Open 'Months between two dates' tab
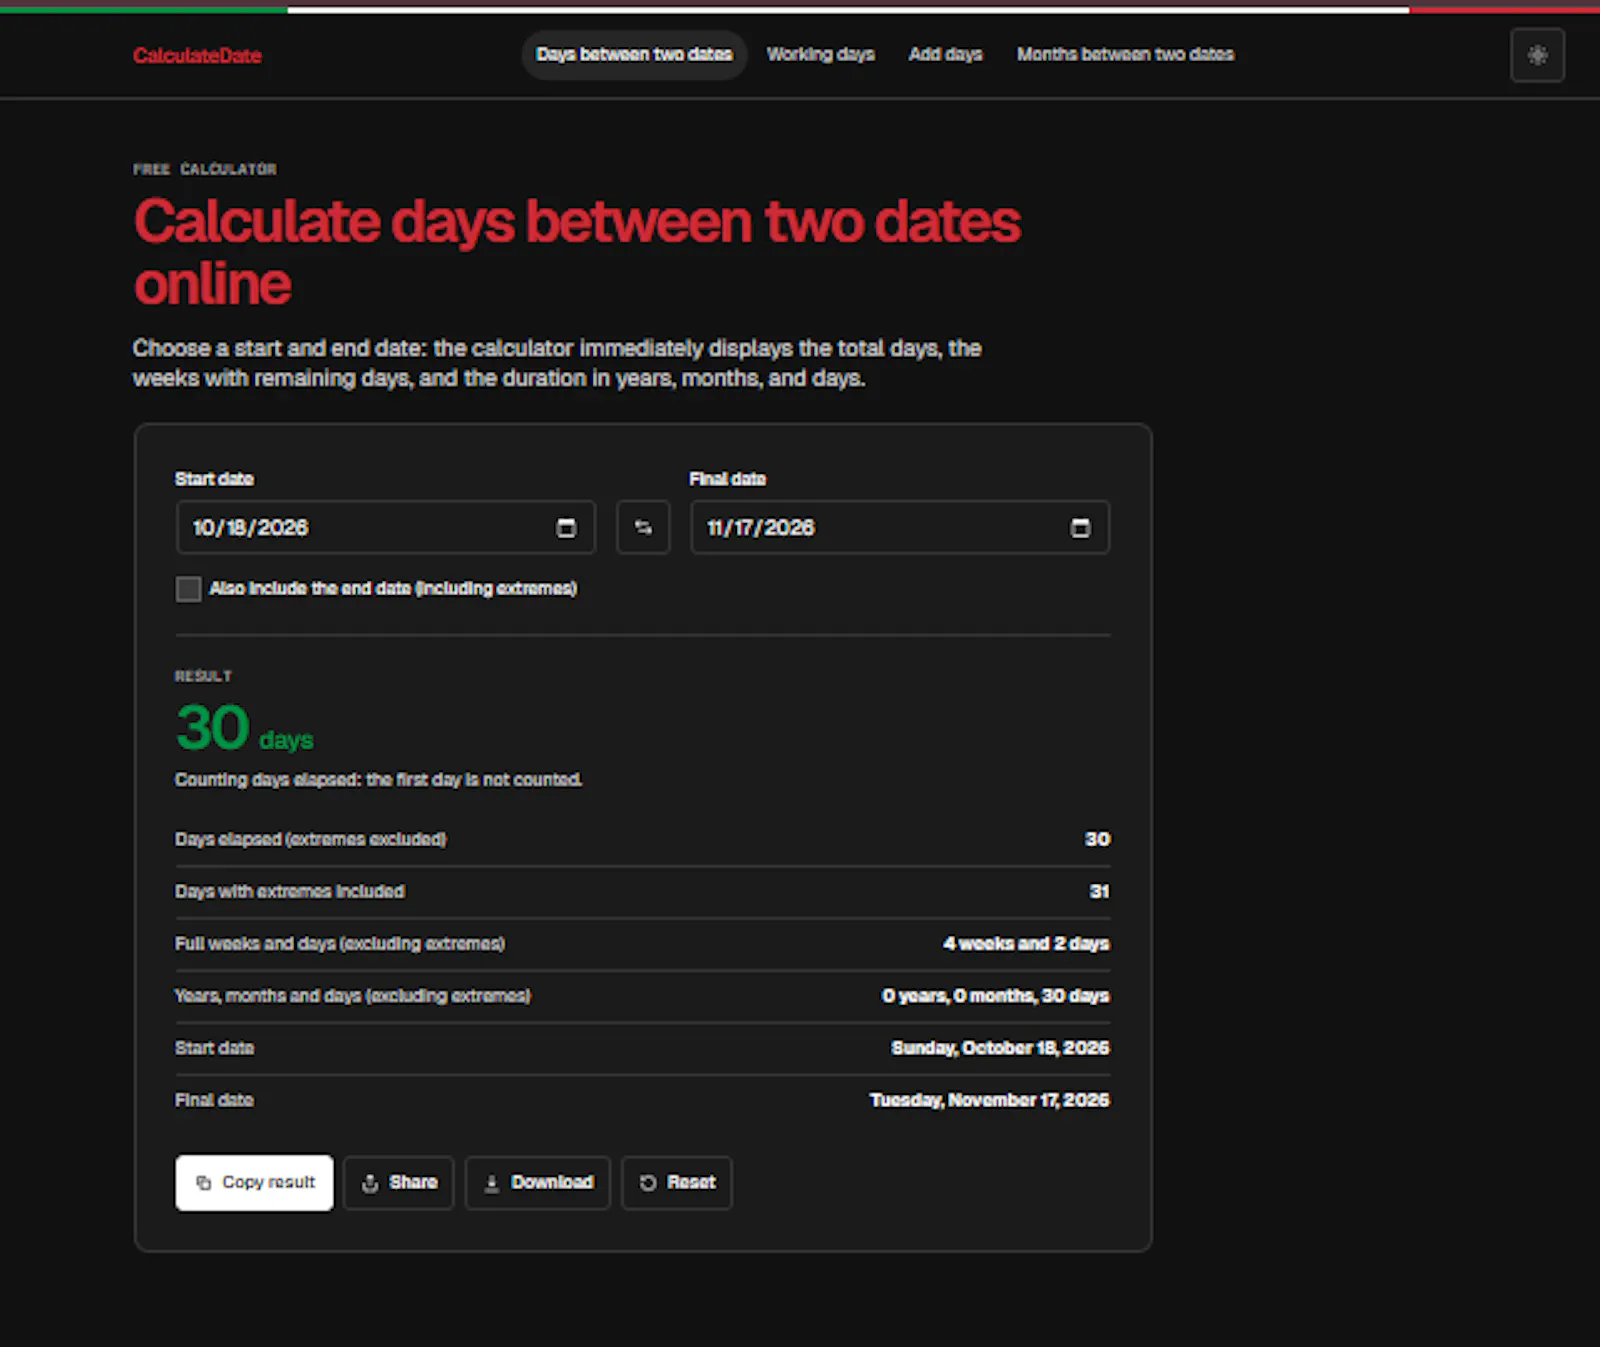1600x1347 pixels. pos(1126,55)
